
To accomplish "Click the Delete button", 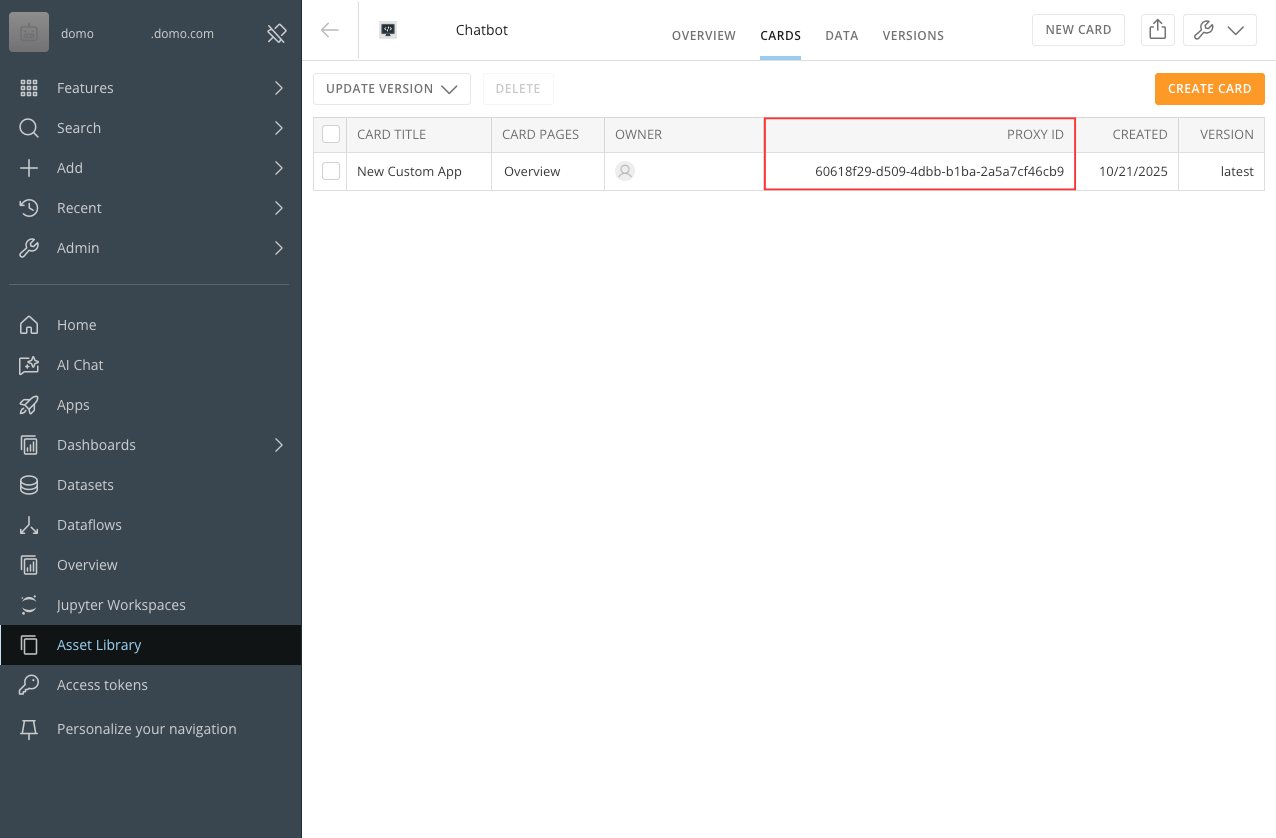I will pos(518,89).
